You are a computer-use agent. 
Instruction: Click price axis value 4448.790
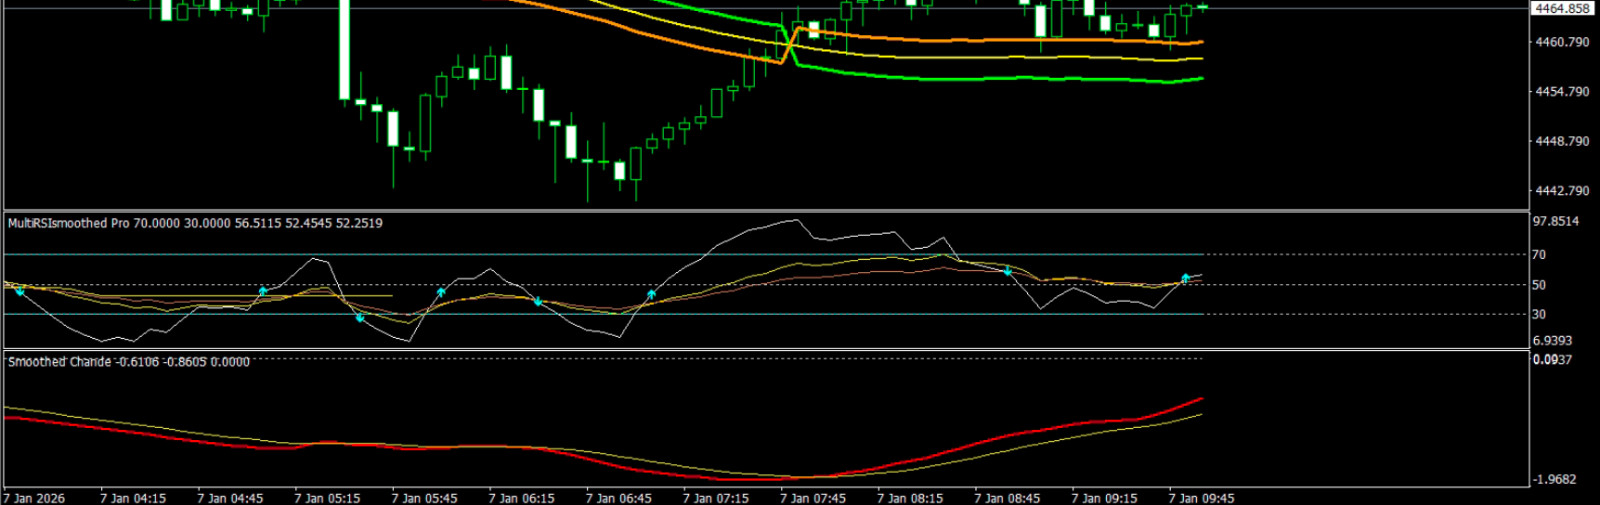(x=1562, y=142)
